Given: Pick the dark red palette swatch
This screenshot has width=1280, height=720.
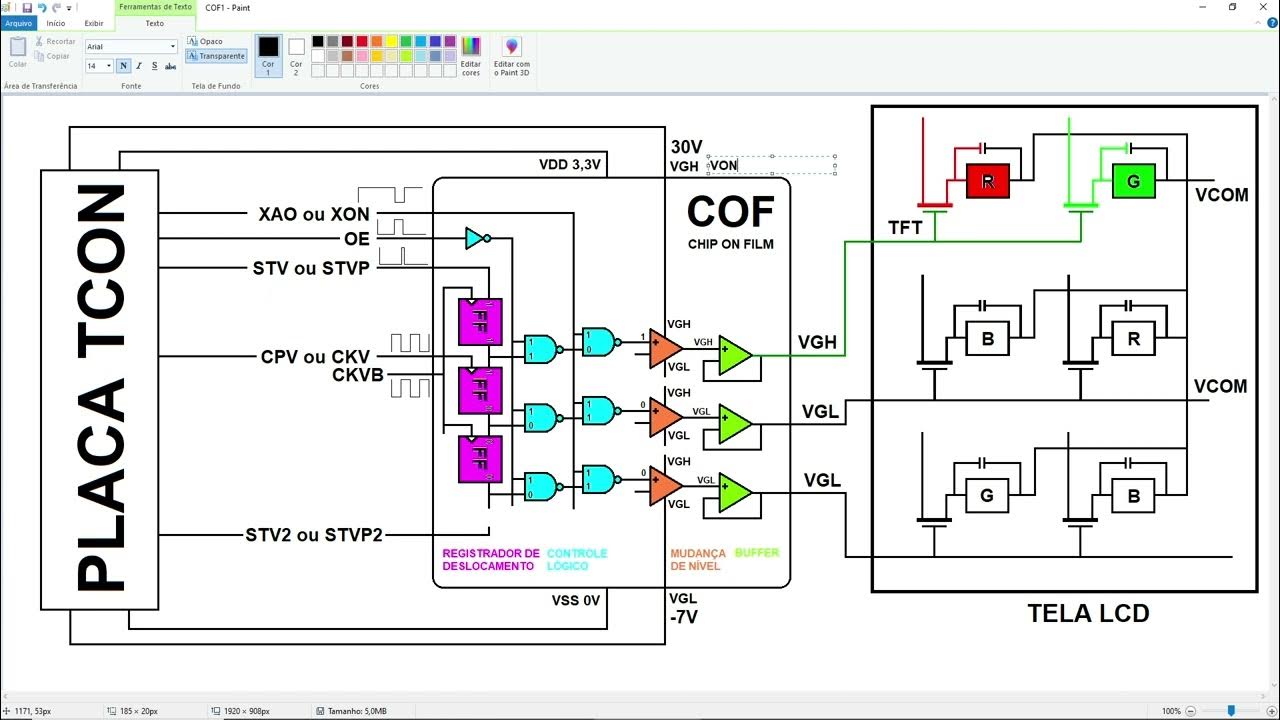Looking at the screenshot, I should [347, 42].
